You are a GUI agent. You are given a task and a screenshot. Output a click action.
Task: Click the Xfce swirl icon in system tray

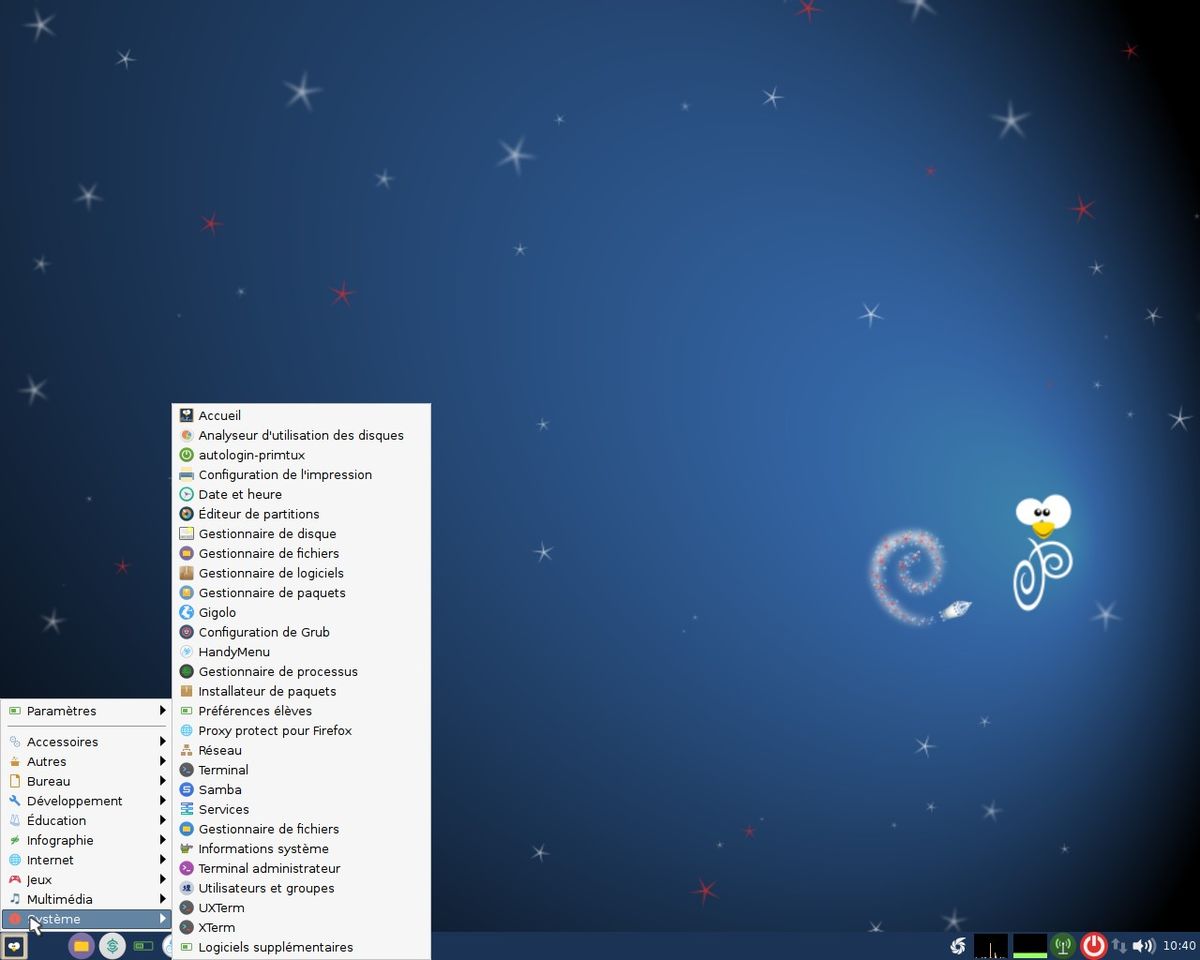(957, 945)
